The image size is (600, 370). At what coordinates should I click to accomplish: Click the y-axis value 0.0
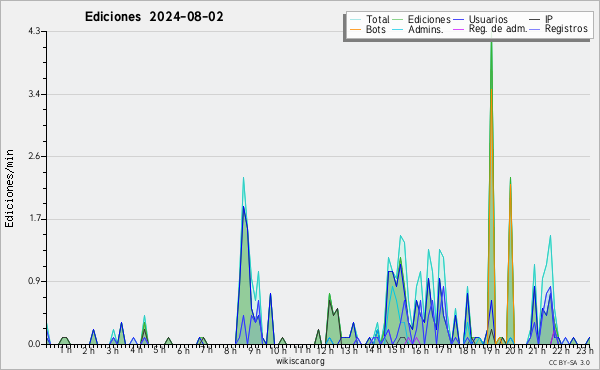(34, 344)
